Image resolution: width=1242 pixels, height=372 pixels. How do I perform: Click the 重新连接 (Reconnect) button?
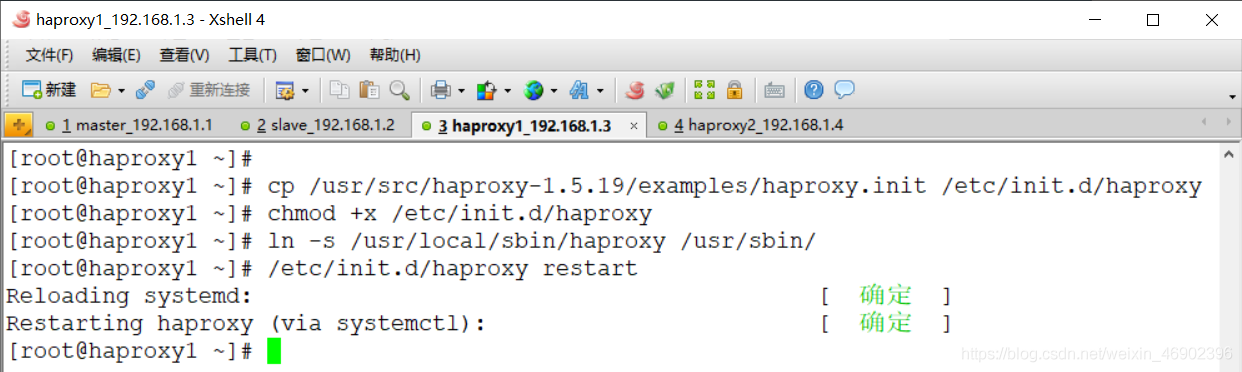pos(210,90)
